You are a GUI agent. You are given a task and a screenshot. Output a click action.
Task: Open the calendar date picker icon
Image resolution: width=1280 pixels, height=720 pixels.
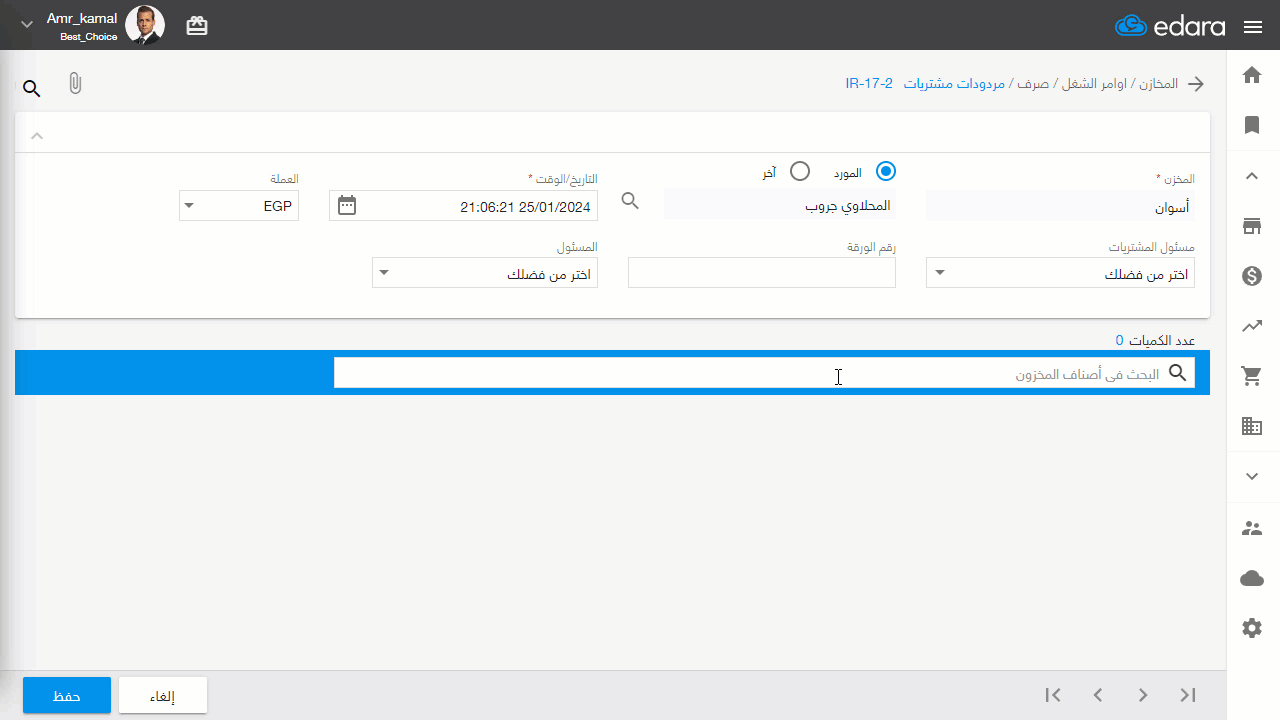[x=347, y=206]
